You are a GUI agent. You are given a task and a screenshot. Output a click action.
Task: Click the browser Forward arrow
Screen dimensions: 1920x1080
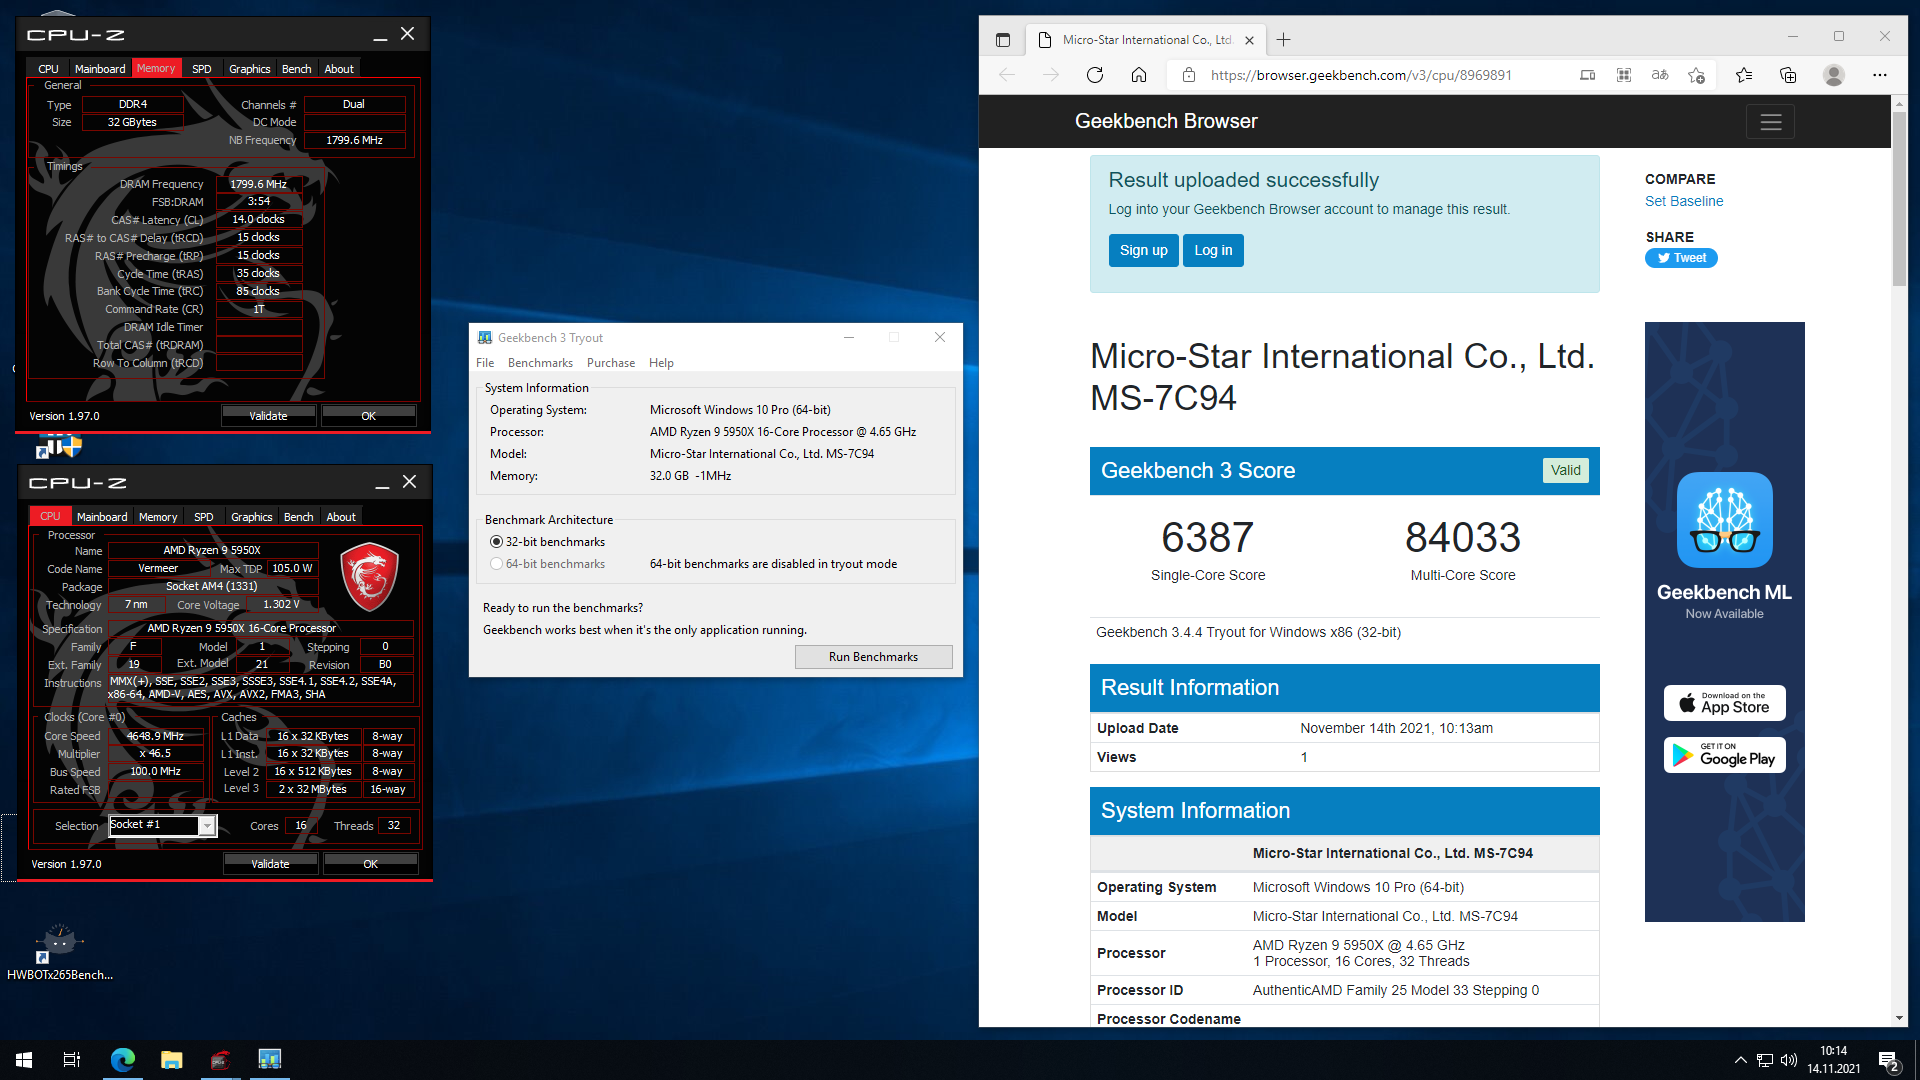pyautogui.click(x=1051, y=75)
